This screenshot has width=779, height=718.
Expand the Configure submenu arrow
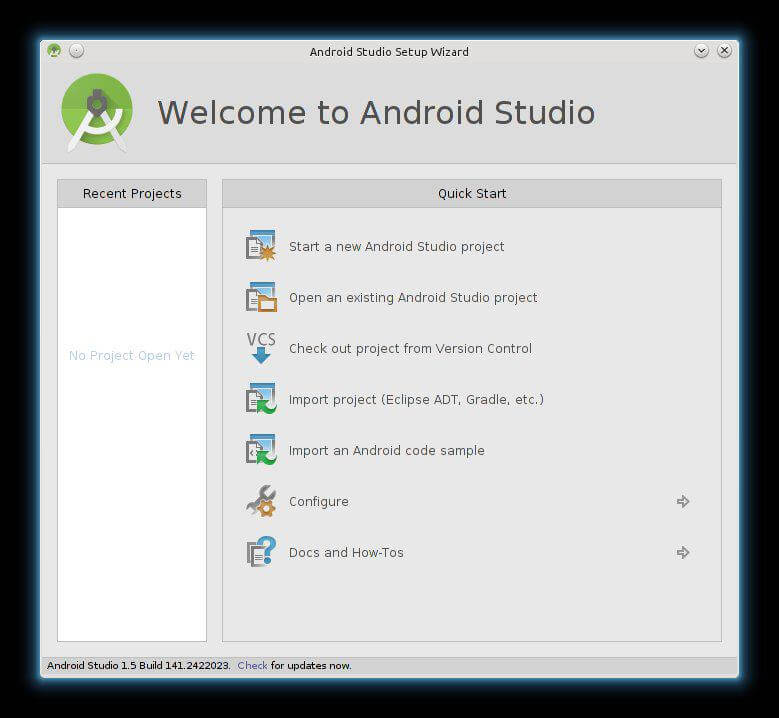(683, 502)
